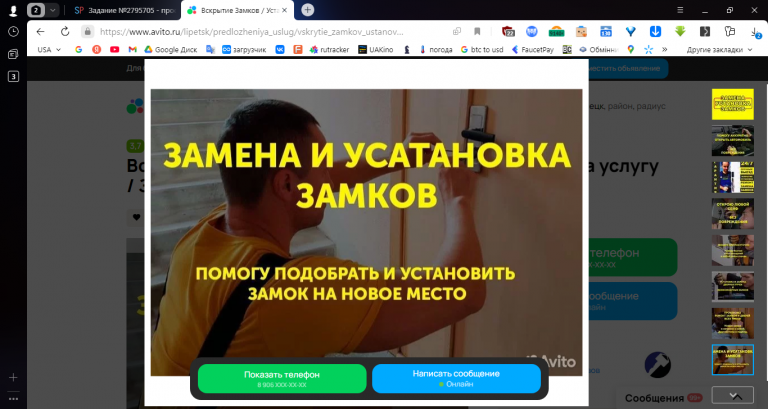
Task: Open the 'UAKino' bookmark
Action: pyautogui.click(x=376, y=49)
